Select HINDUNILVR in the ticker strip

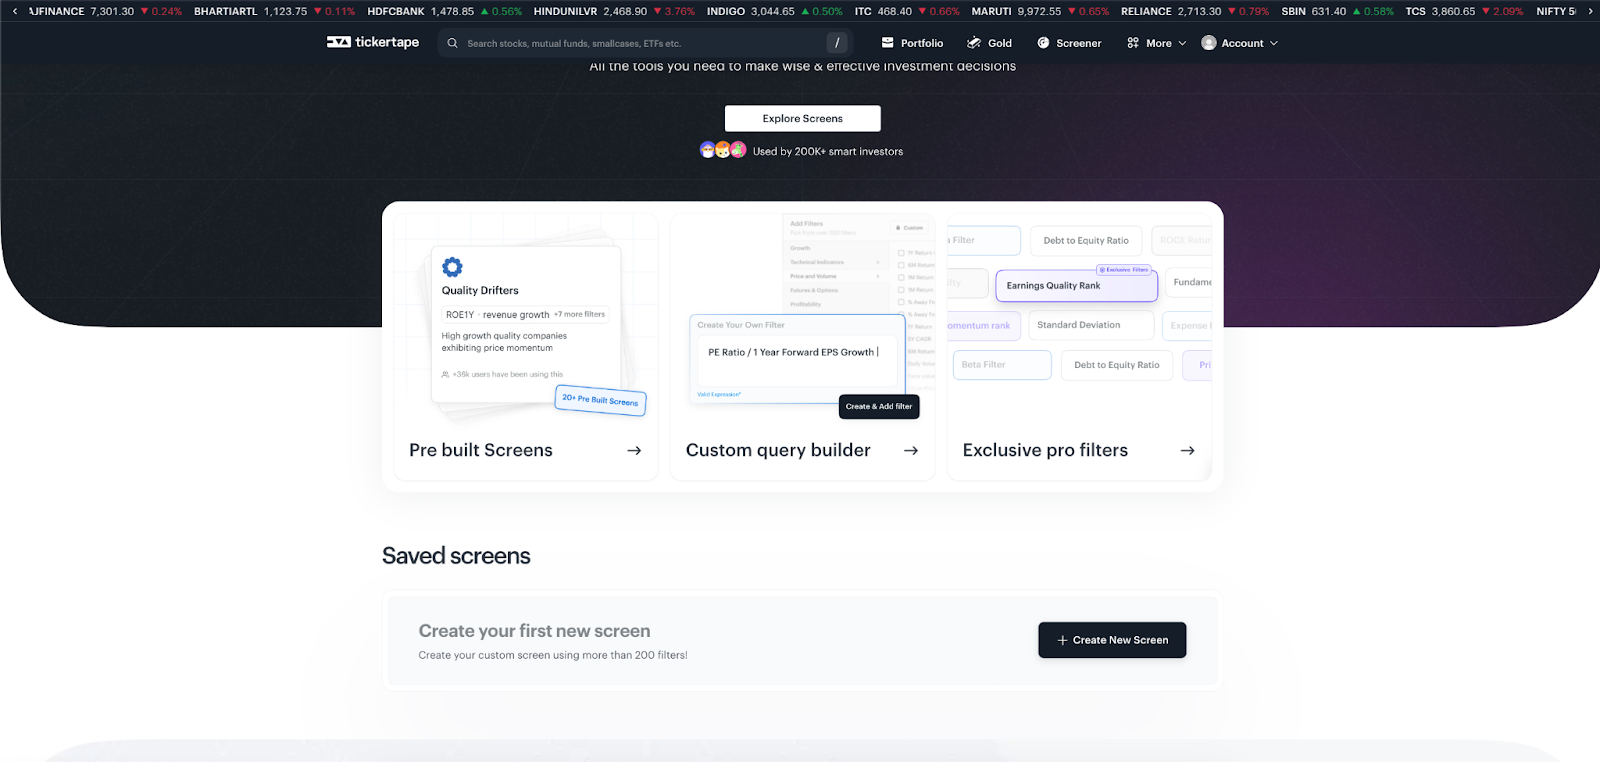point(614,11)
